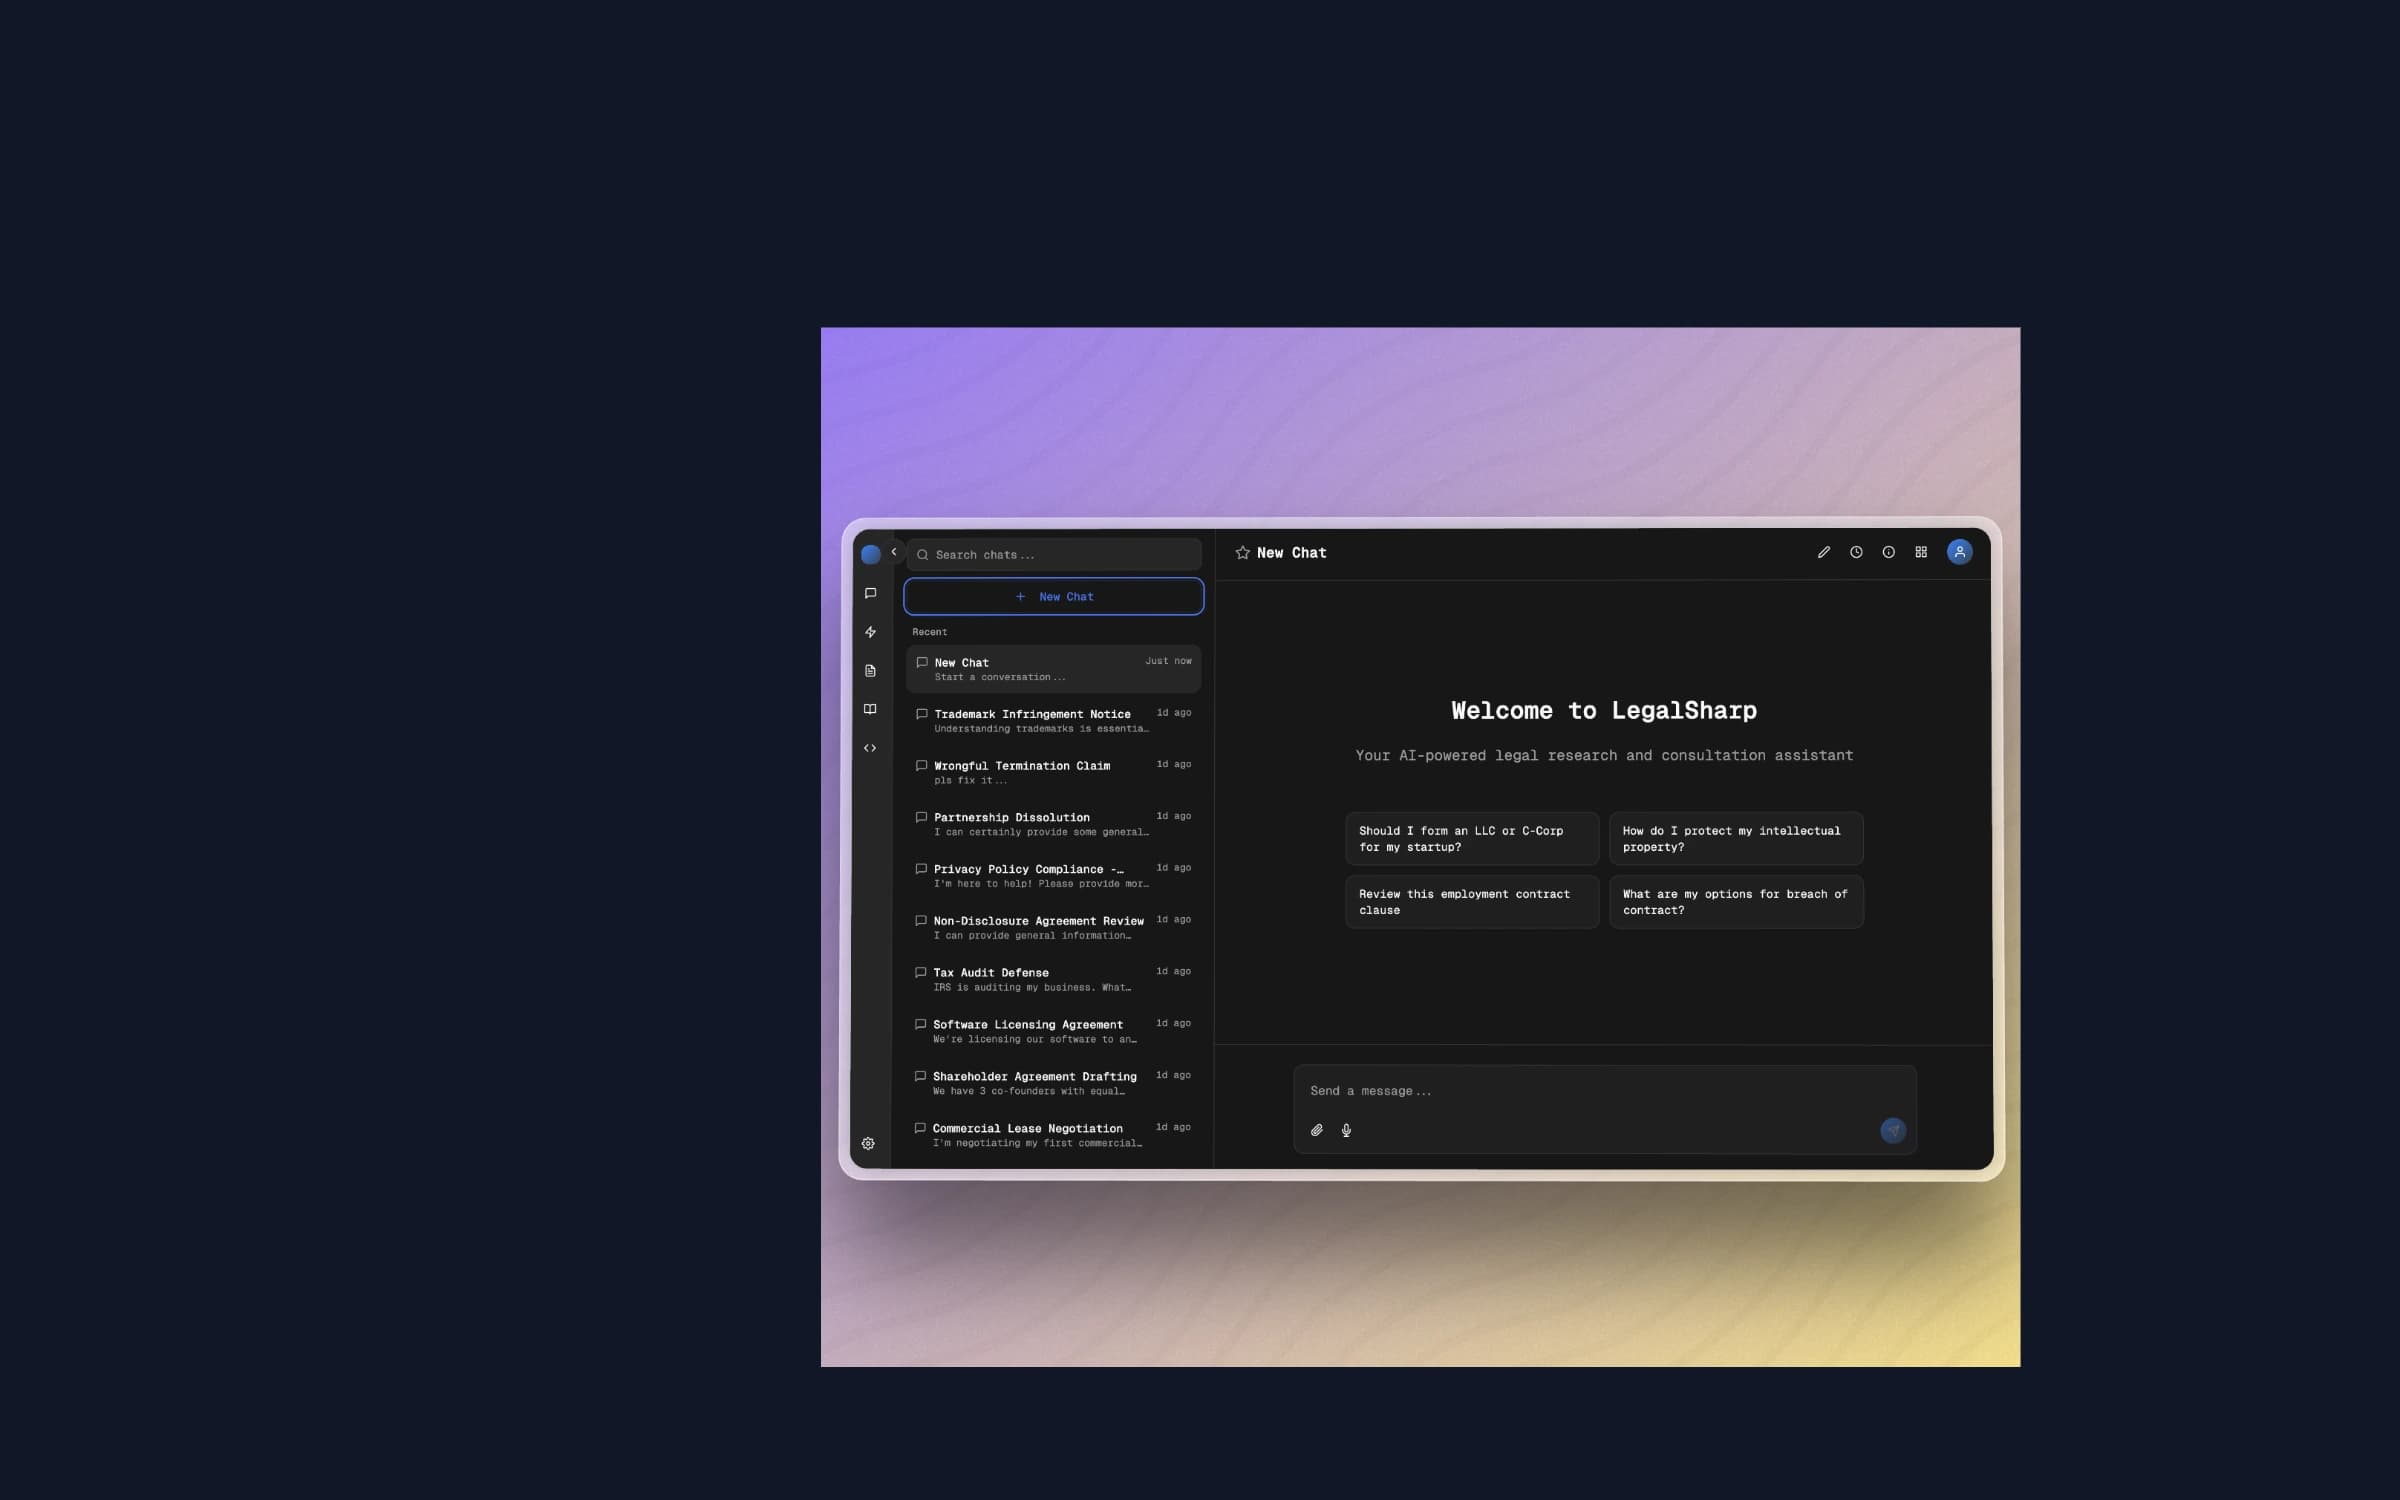Open the grid layout icon in the header
Image resolution: width=2400 pixels, height=1500 pixels.
[x=1921, y=552]
